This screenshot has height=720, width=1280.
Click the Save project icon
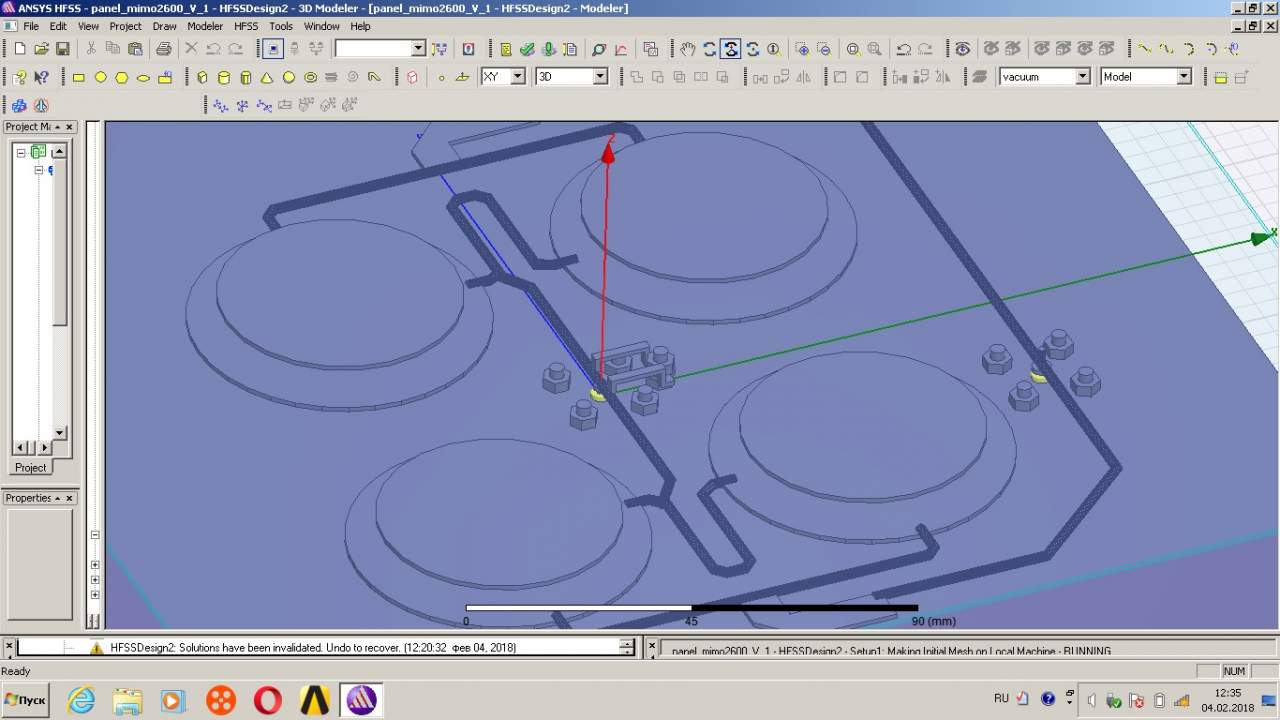[62, 49]
